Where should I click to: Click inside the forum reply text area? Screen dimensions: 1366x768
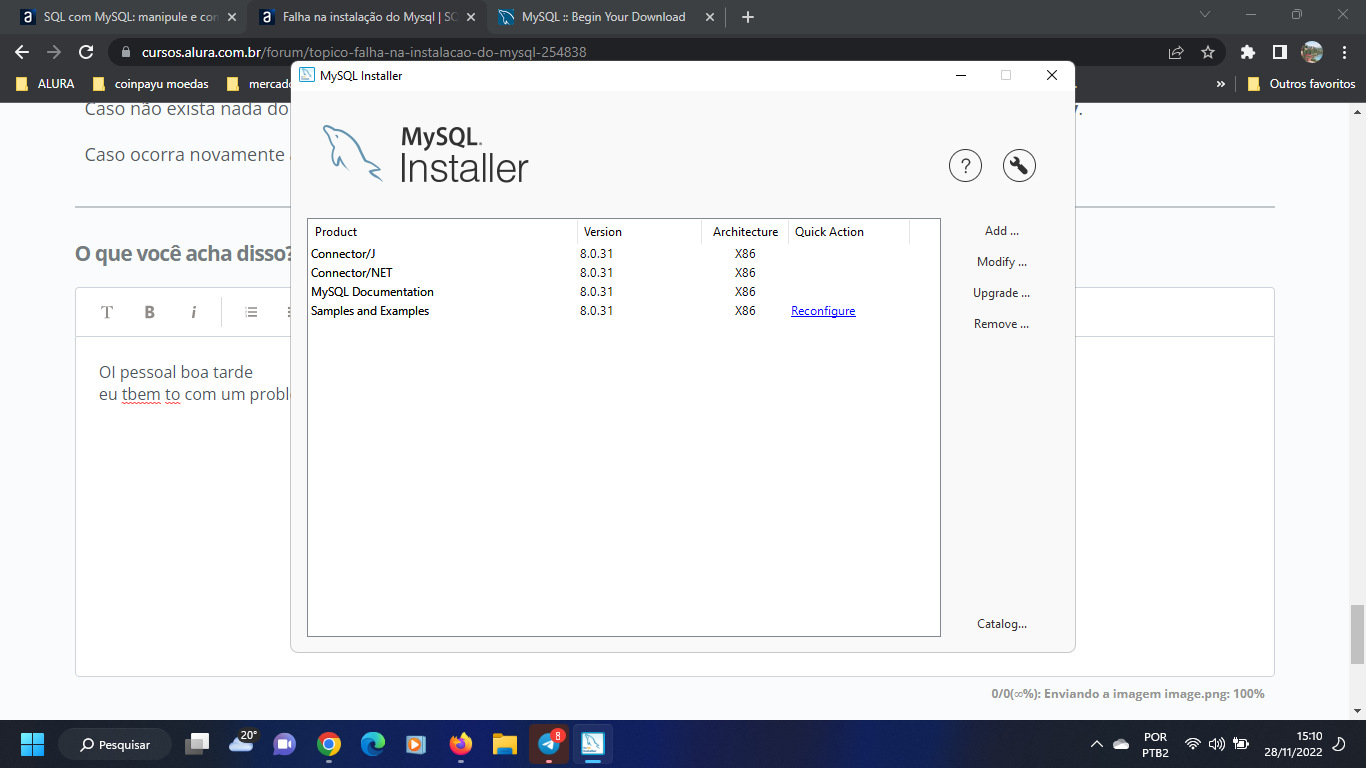click(675, 506)
